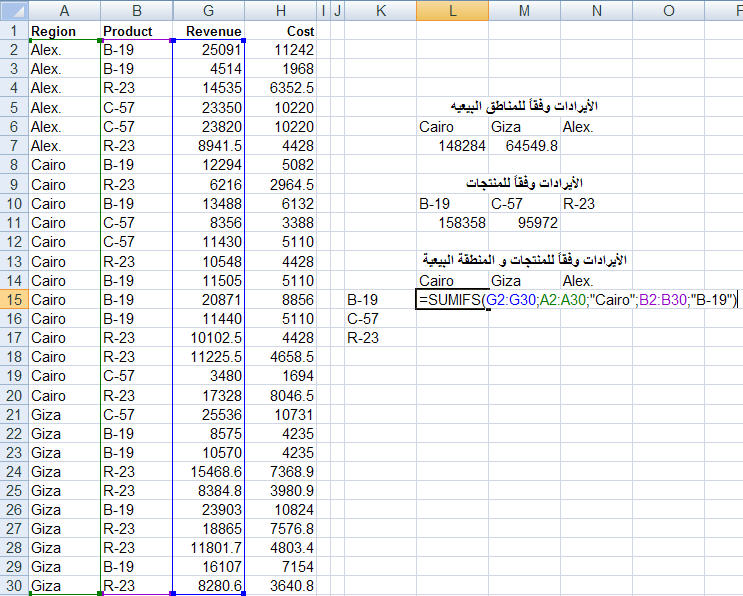Select highlighted column L header
This screenshot has height=596, width=743.
point(453,10)
